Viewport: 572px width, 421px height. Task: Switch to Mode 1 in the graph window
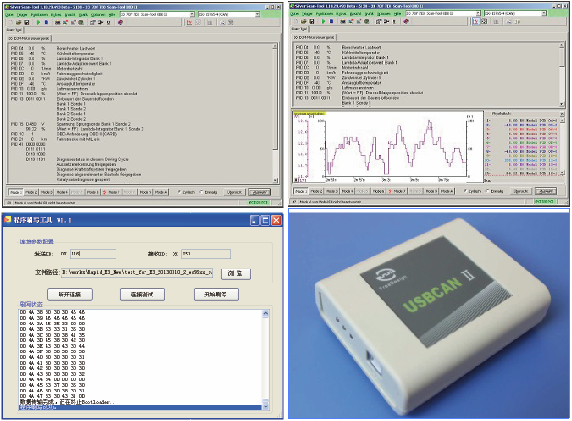click(x=301, y=191)
